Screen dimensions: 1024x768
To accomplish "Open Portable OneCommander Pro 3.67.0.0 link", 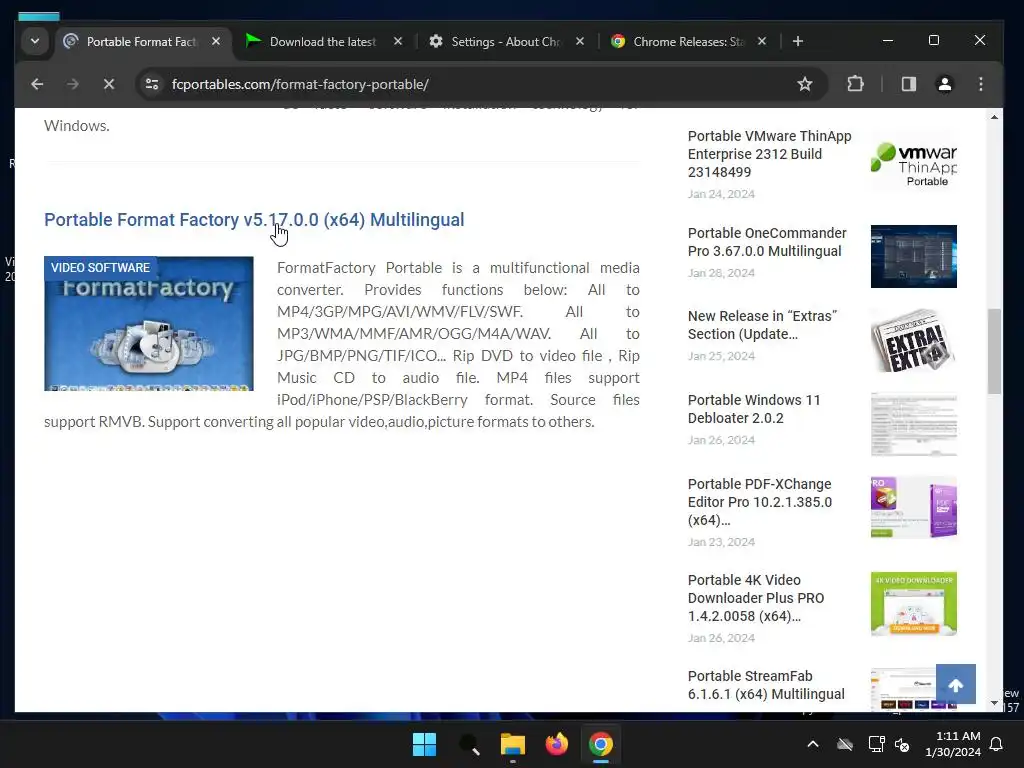I will (767, 242).
